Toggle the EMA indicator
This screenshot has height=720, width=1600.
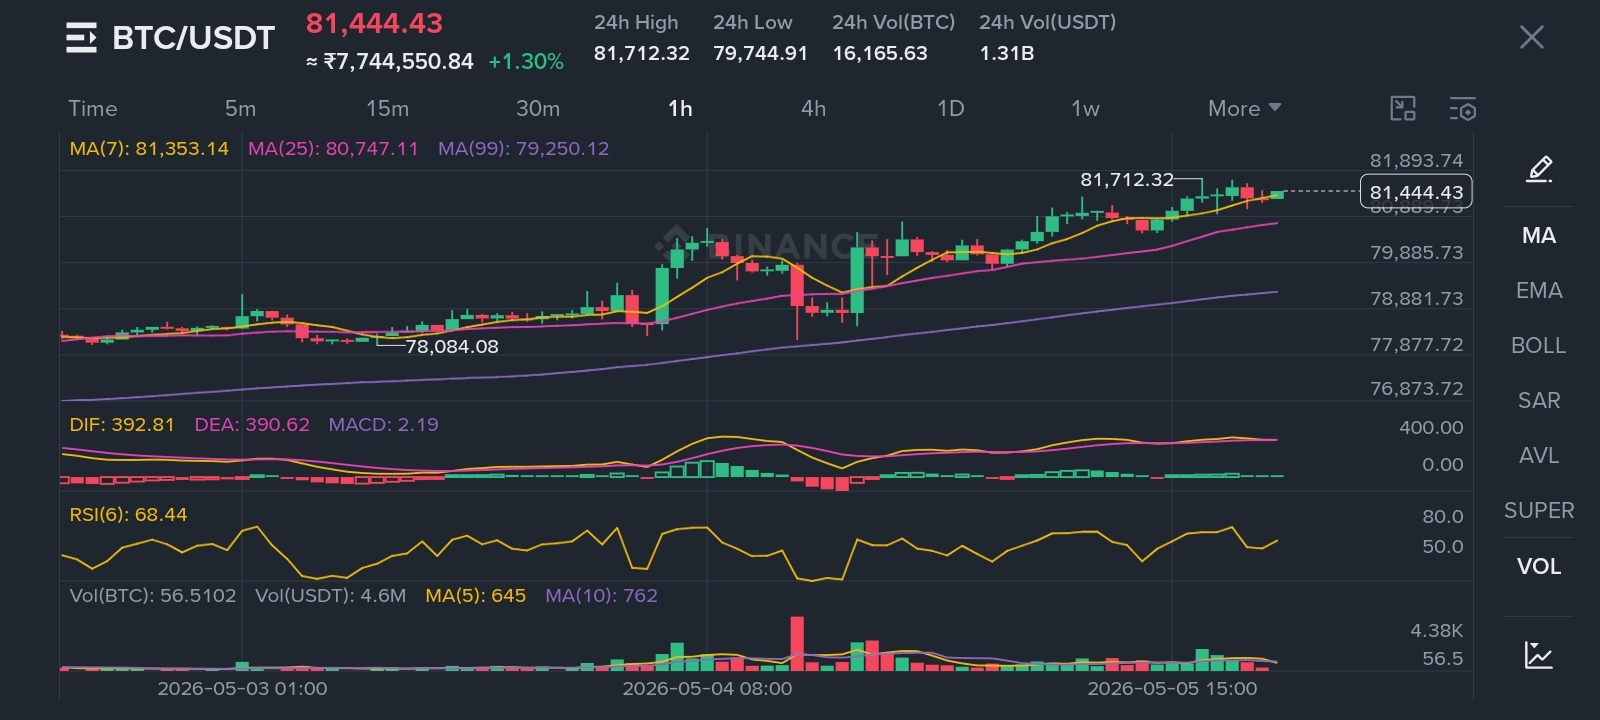click(1539, 290)
